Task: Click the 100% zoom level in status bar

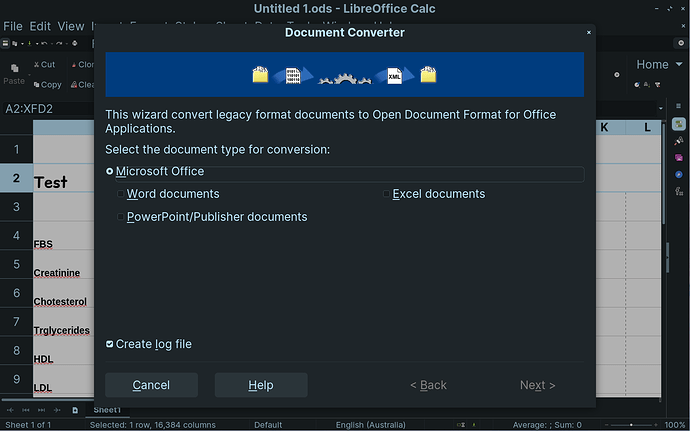Action: 675,425
